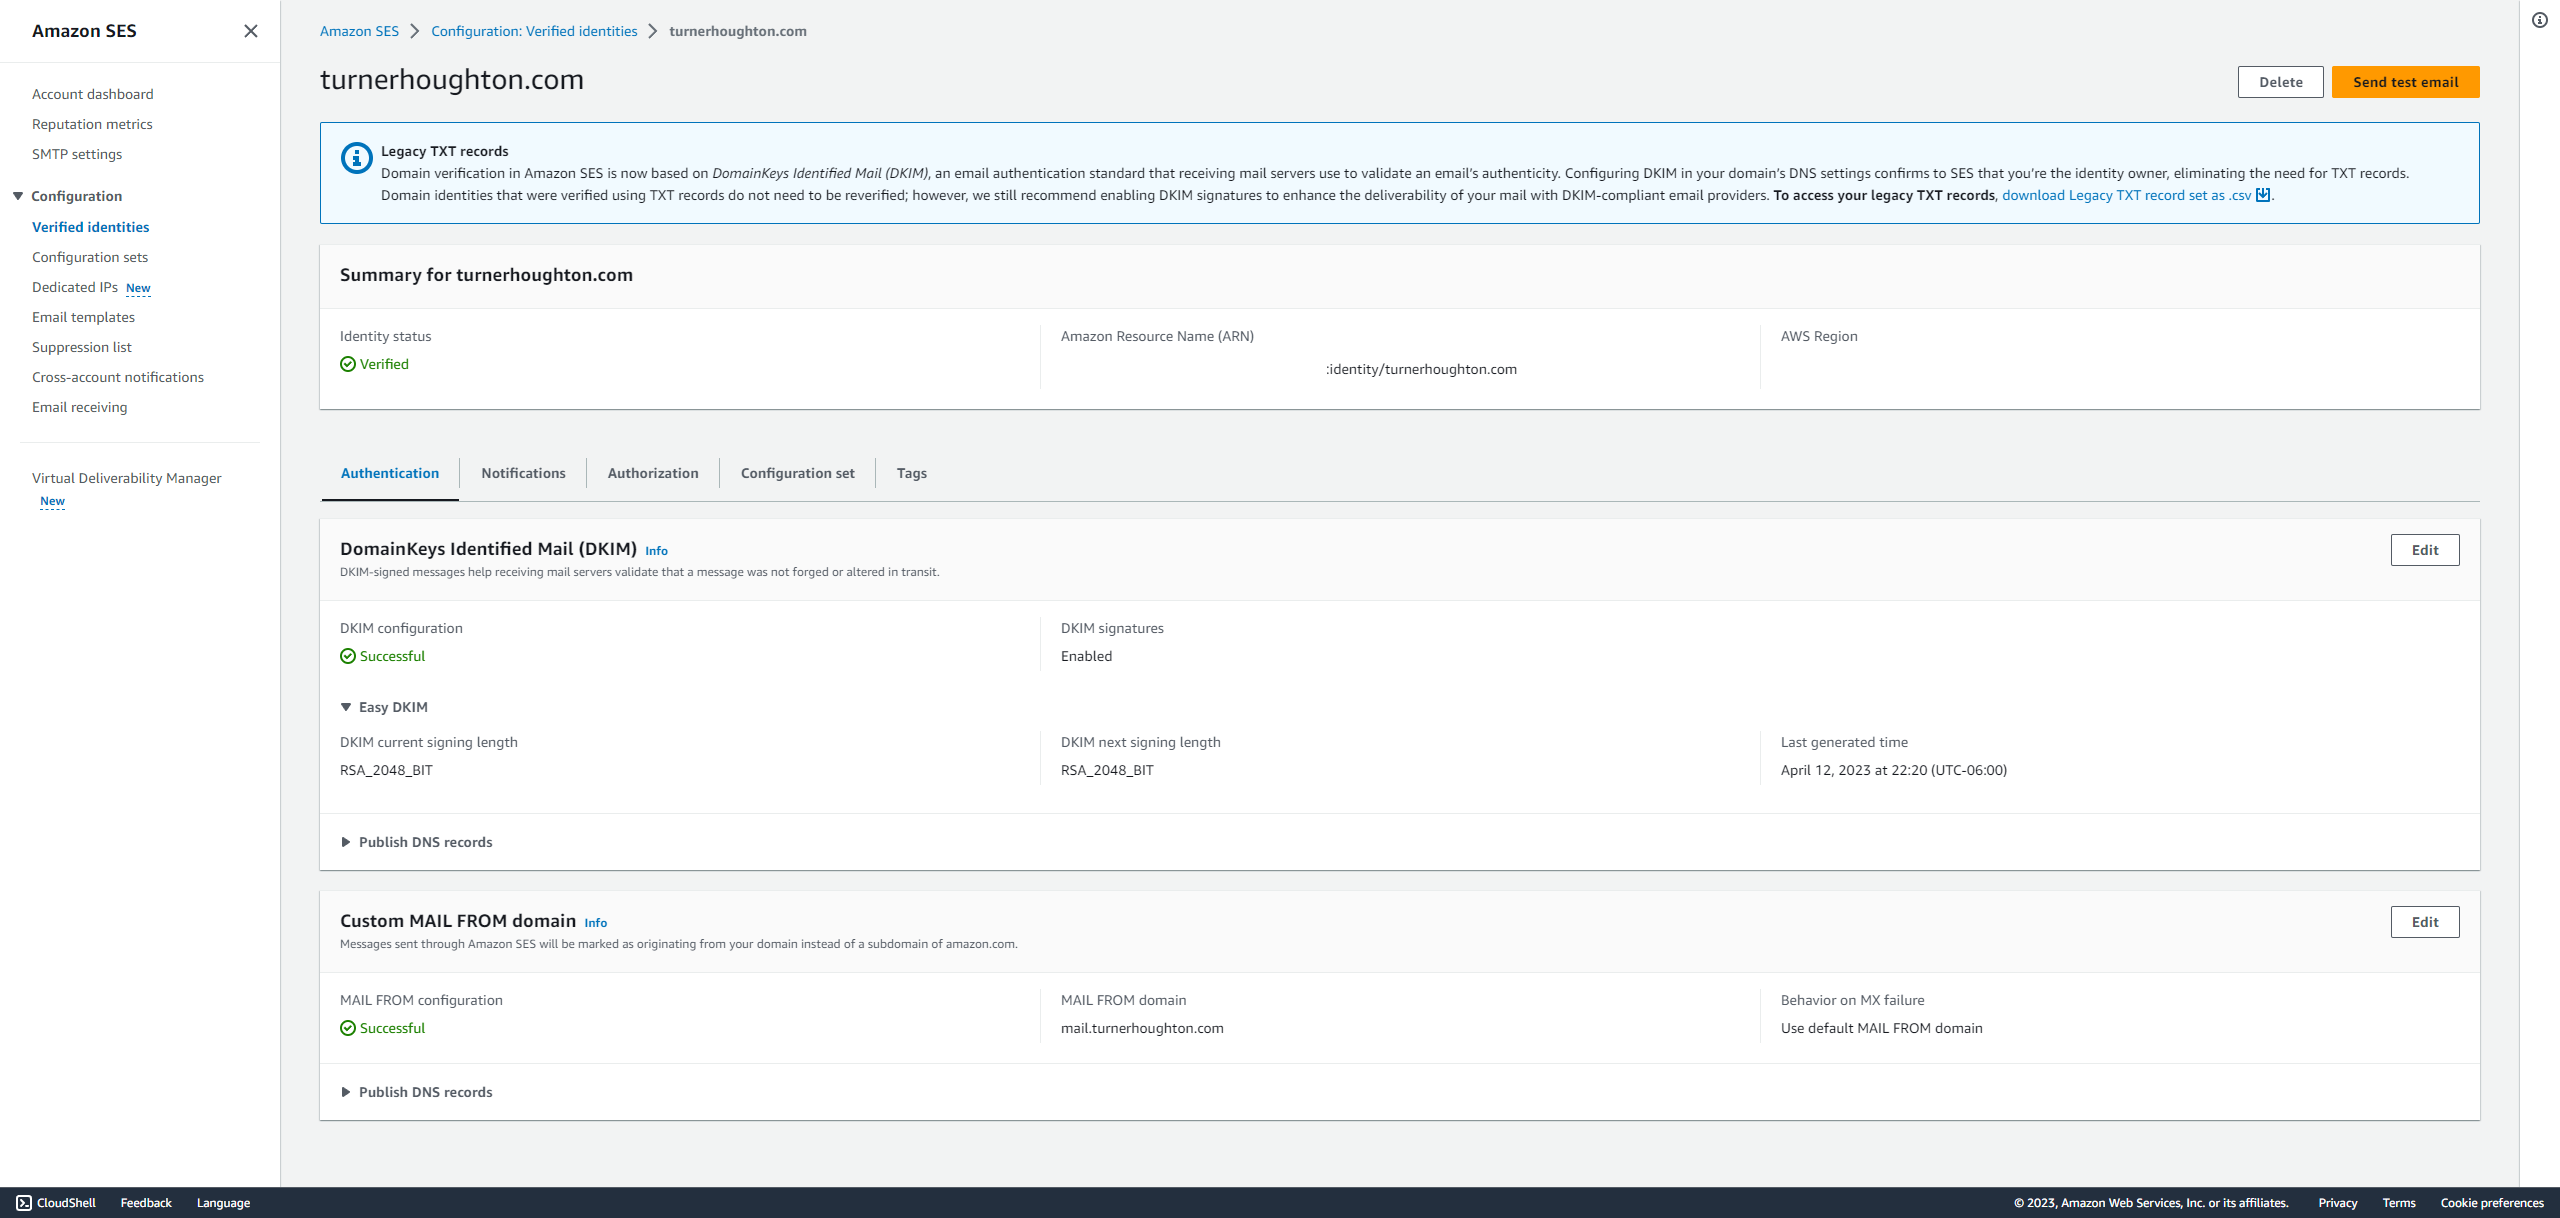Click the Legacy TXT records info icon

tap(356, 158)
